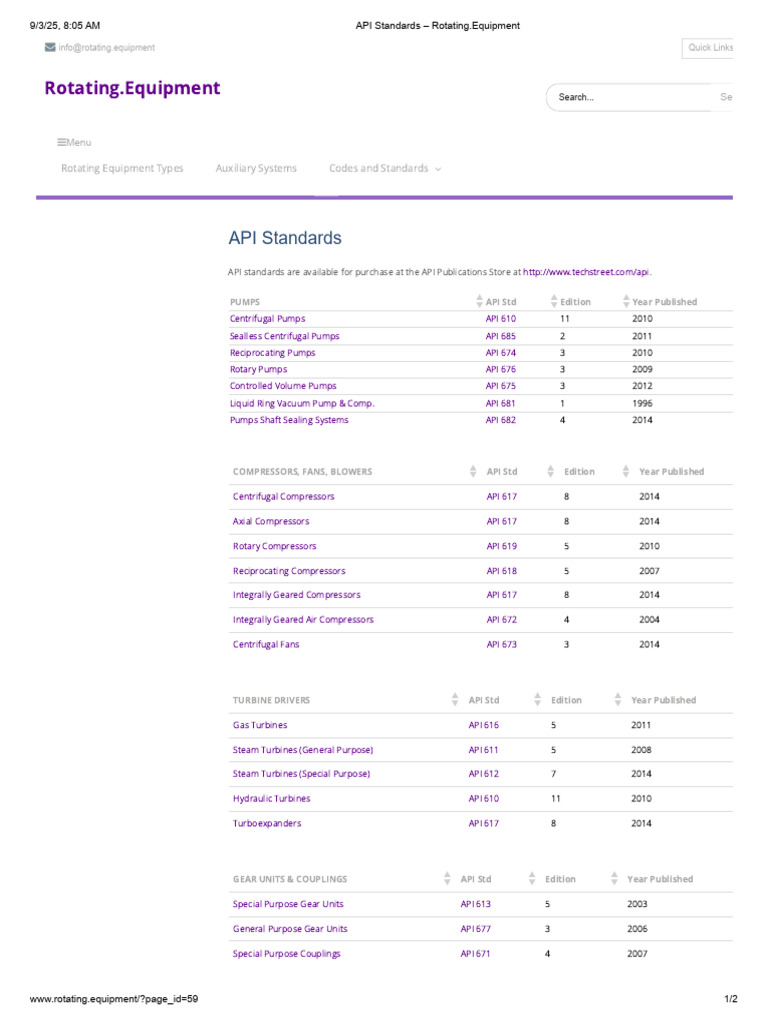Open Special Purpose Couplings link
The width and height of the screenshot is (768, 1024).
pos(287,953)
